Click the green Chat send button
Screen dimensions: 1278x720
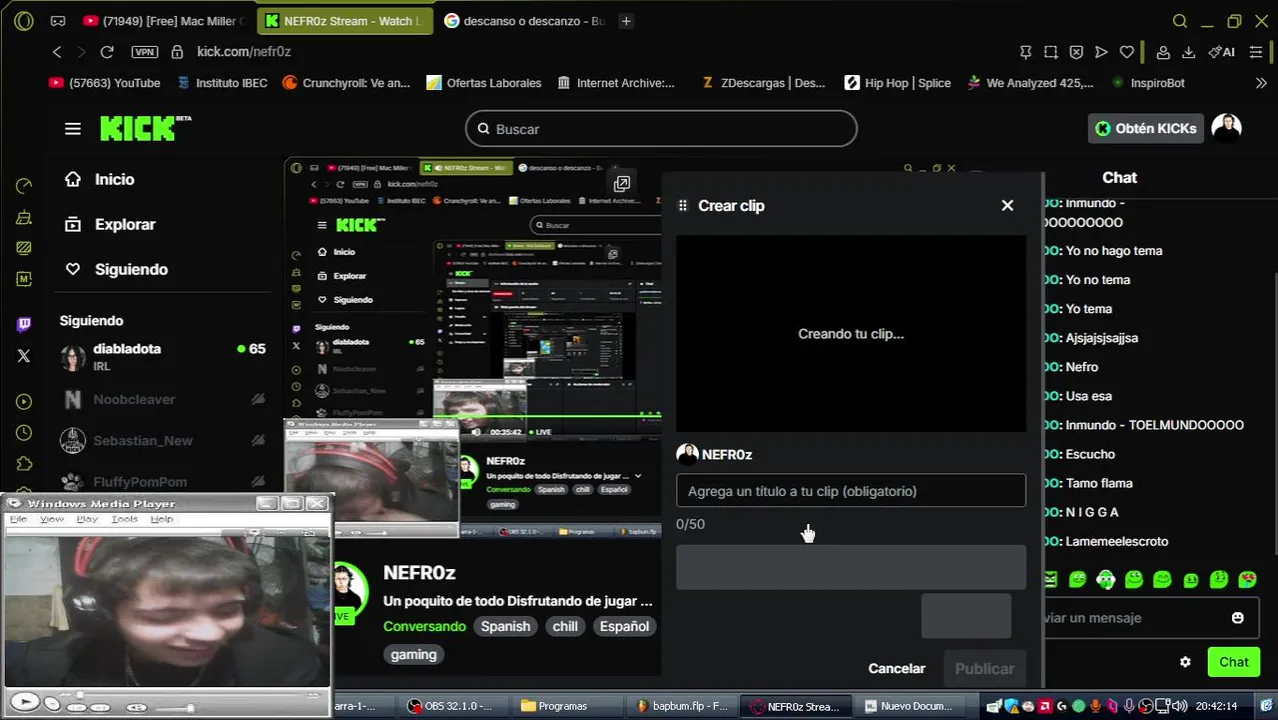(x=1233, y=662)
